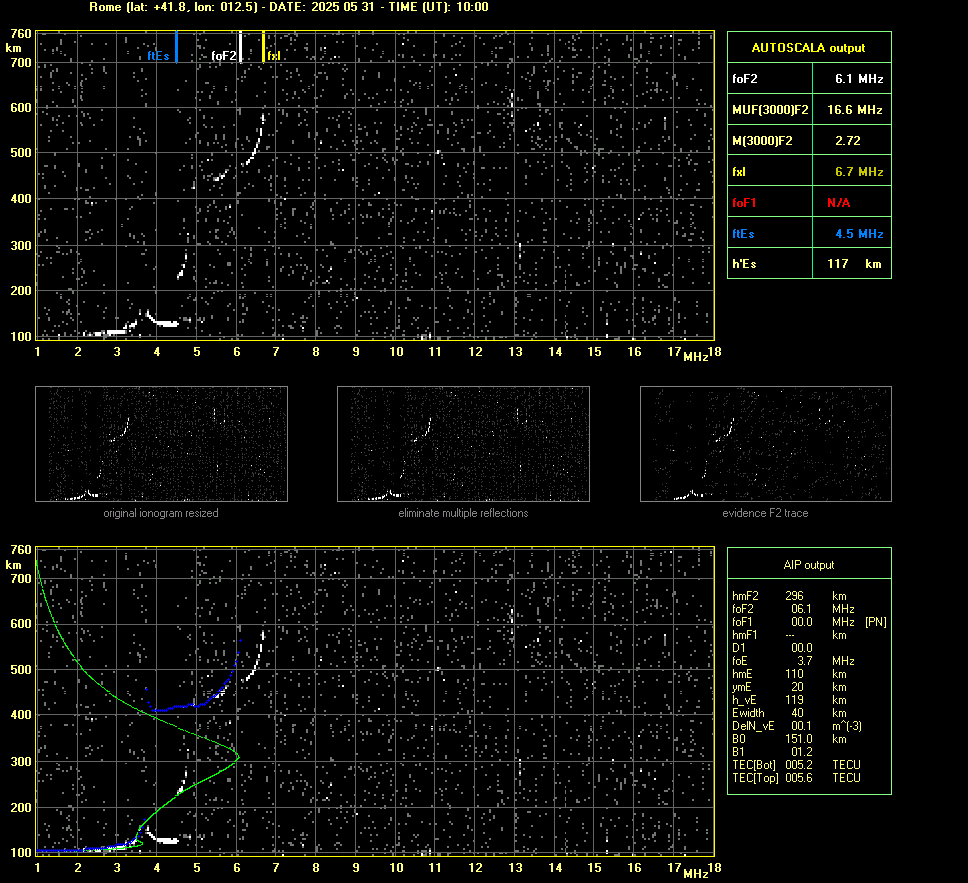Screen dimensions: 968x883
Task: Open the original ionogram resized thumbnail
Action: click(161, 444)
